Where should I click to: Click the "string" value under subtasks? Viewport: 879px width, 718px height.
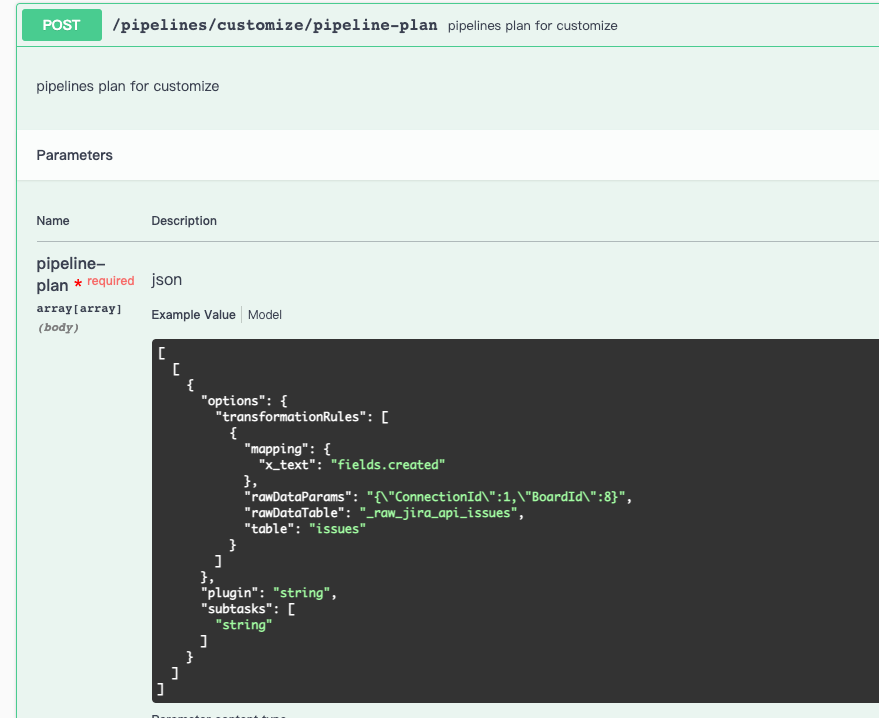pos(244,625)
